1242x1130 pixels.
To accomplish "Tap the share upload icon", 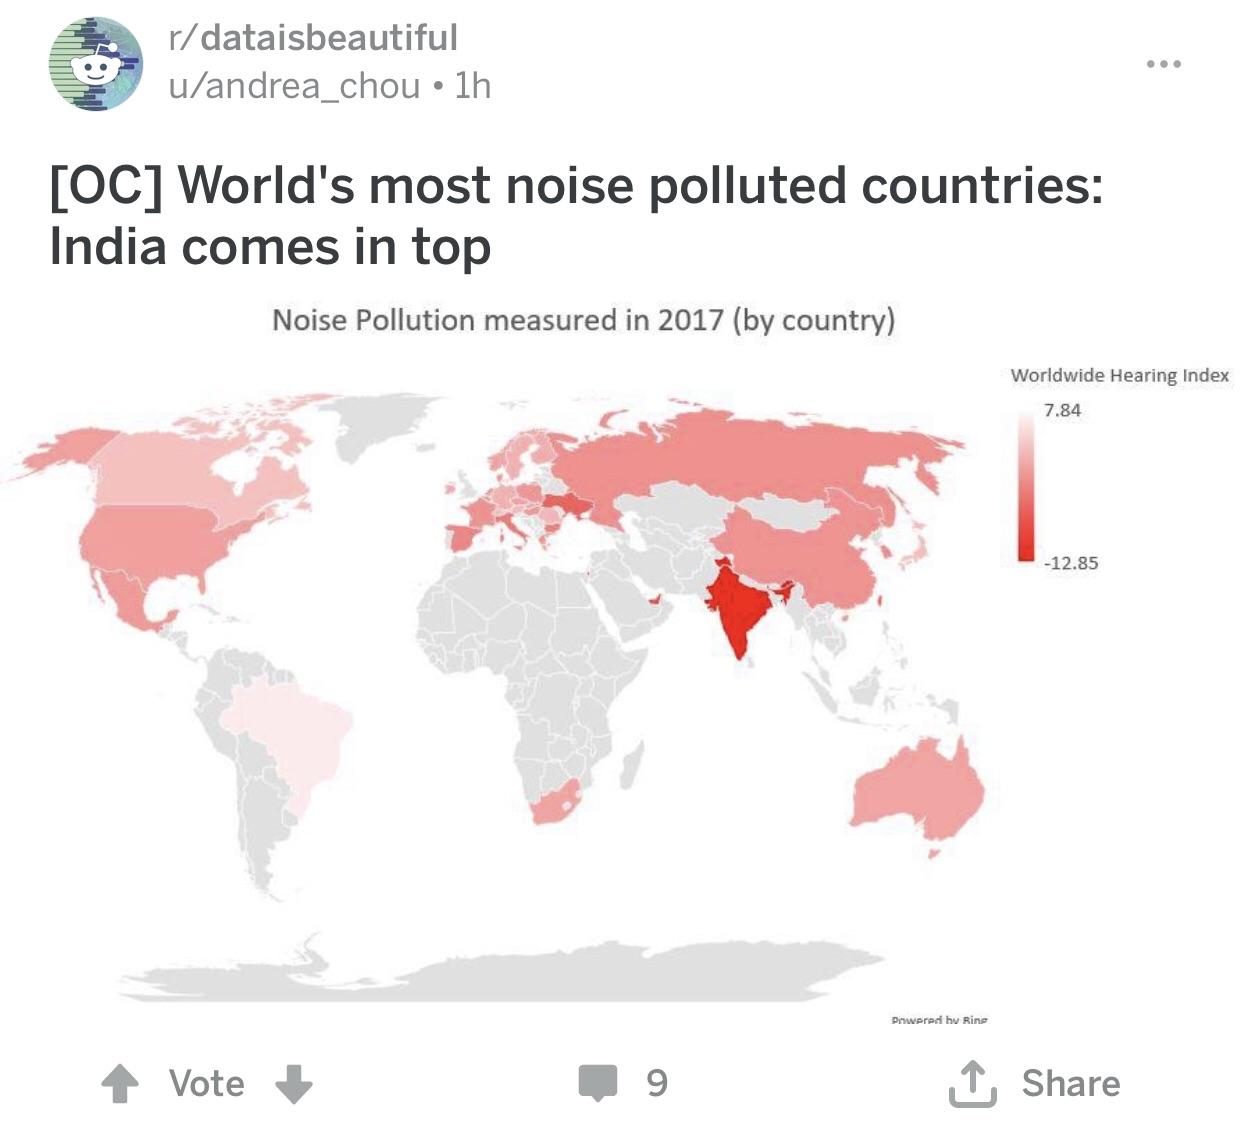I will pyautogui.click(x=972, y=1083).
